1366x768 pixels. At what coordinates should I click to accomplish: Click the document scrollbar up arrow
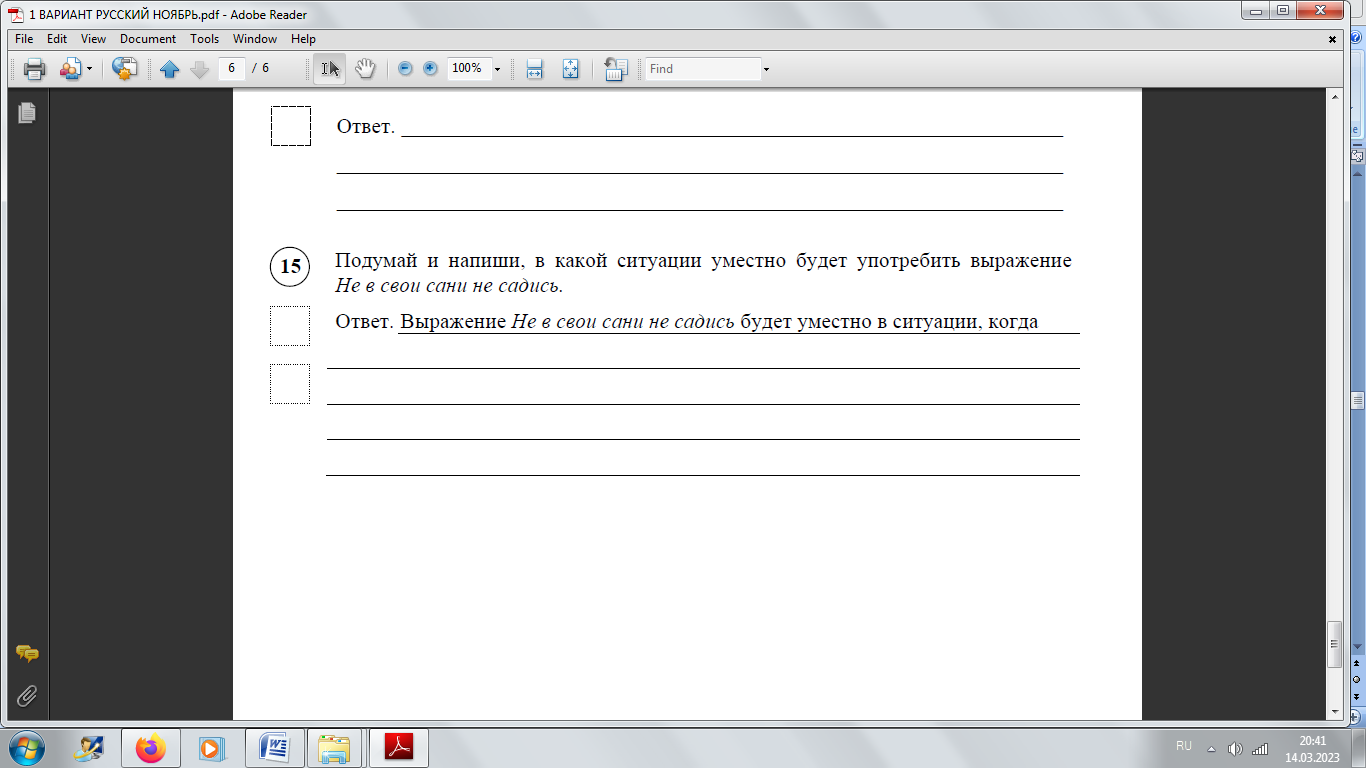point(1333,96)
